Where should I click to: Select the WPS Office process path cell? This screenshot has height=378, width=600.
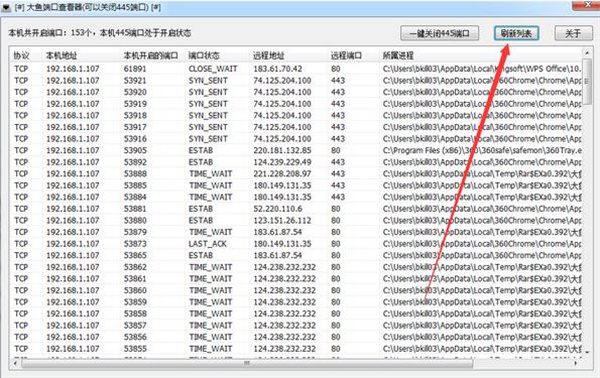pyautogui.click(x=482, y=69)
